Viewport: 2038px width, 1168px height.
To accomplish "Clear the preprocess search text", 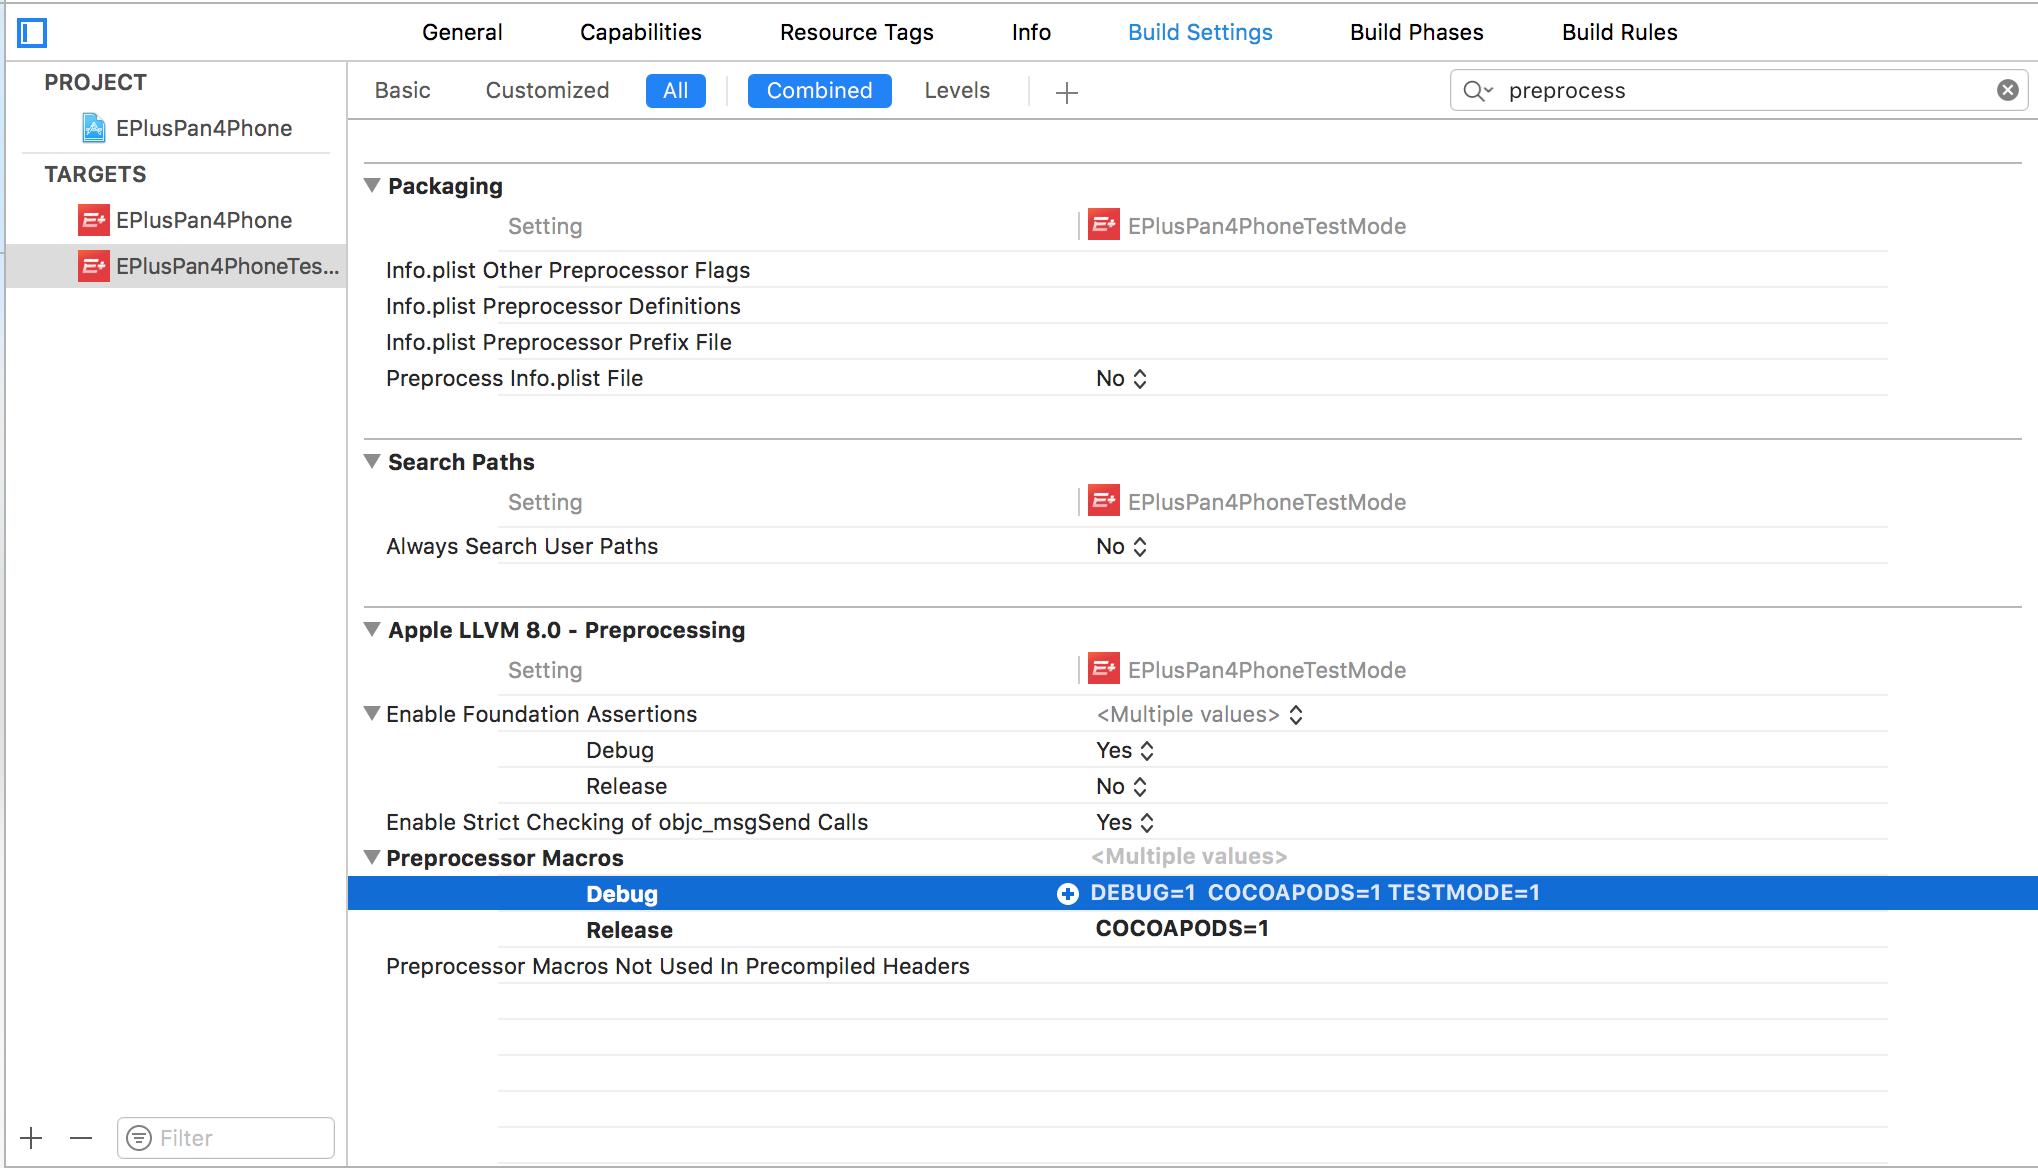I will (x=2007, y=91).
